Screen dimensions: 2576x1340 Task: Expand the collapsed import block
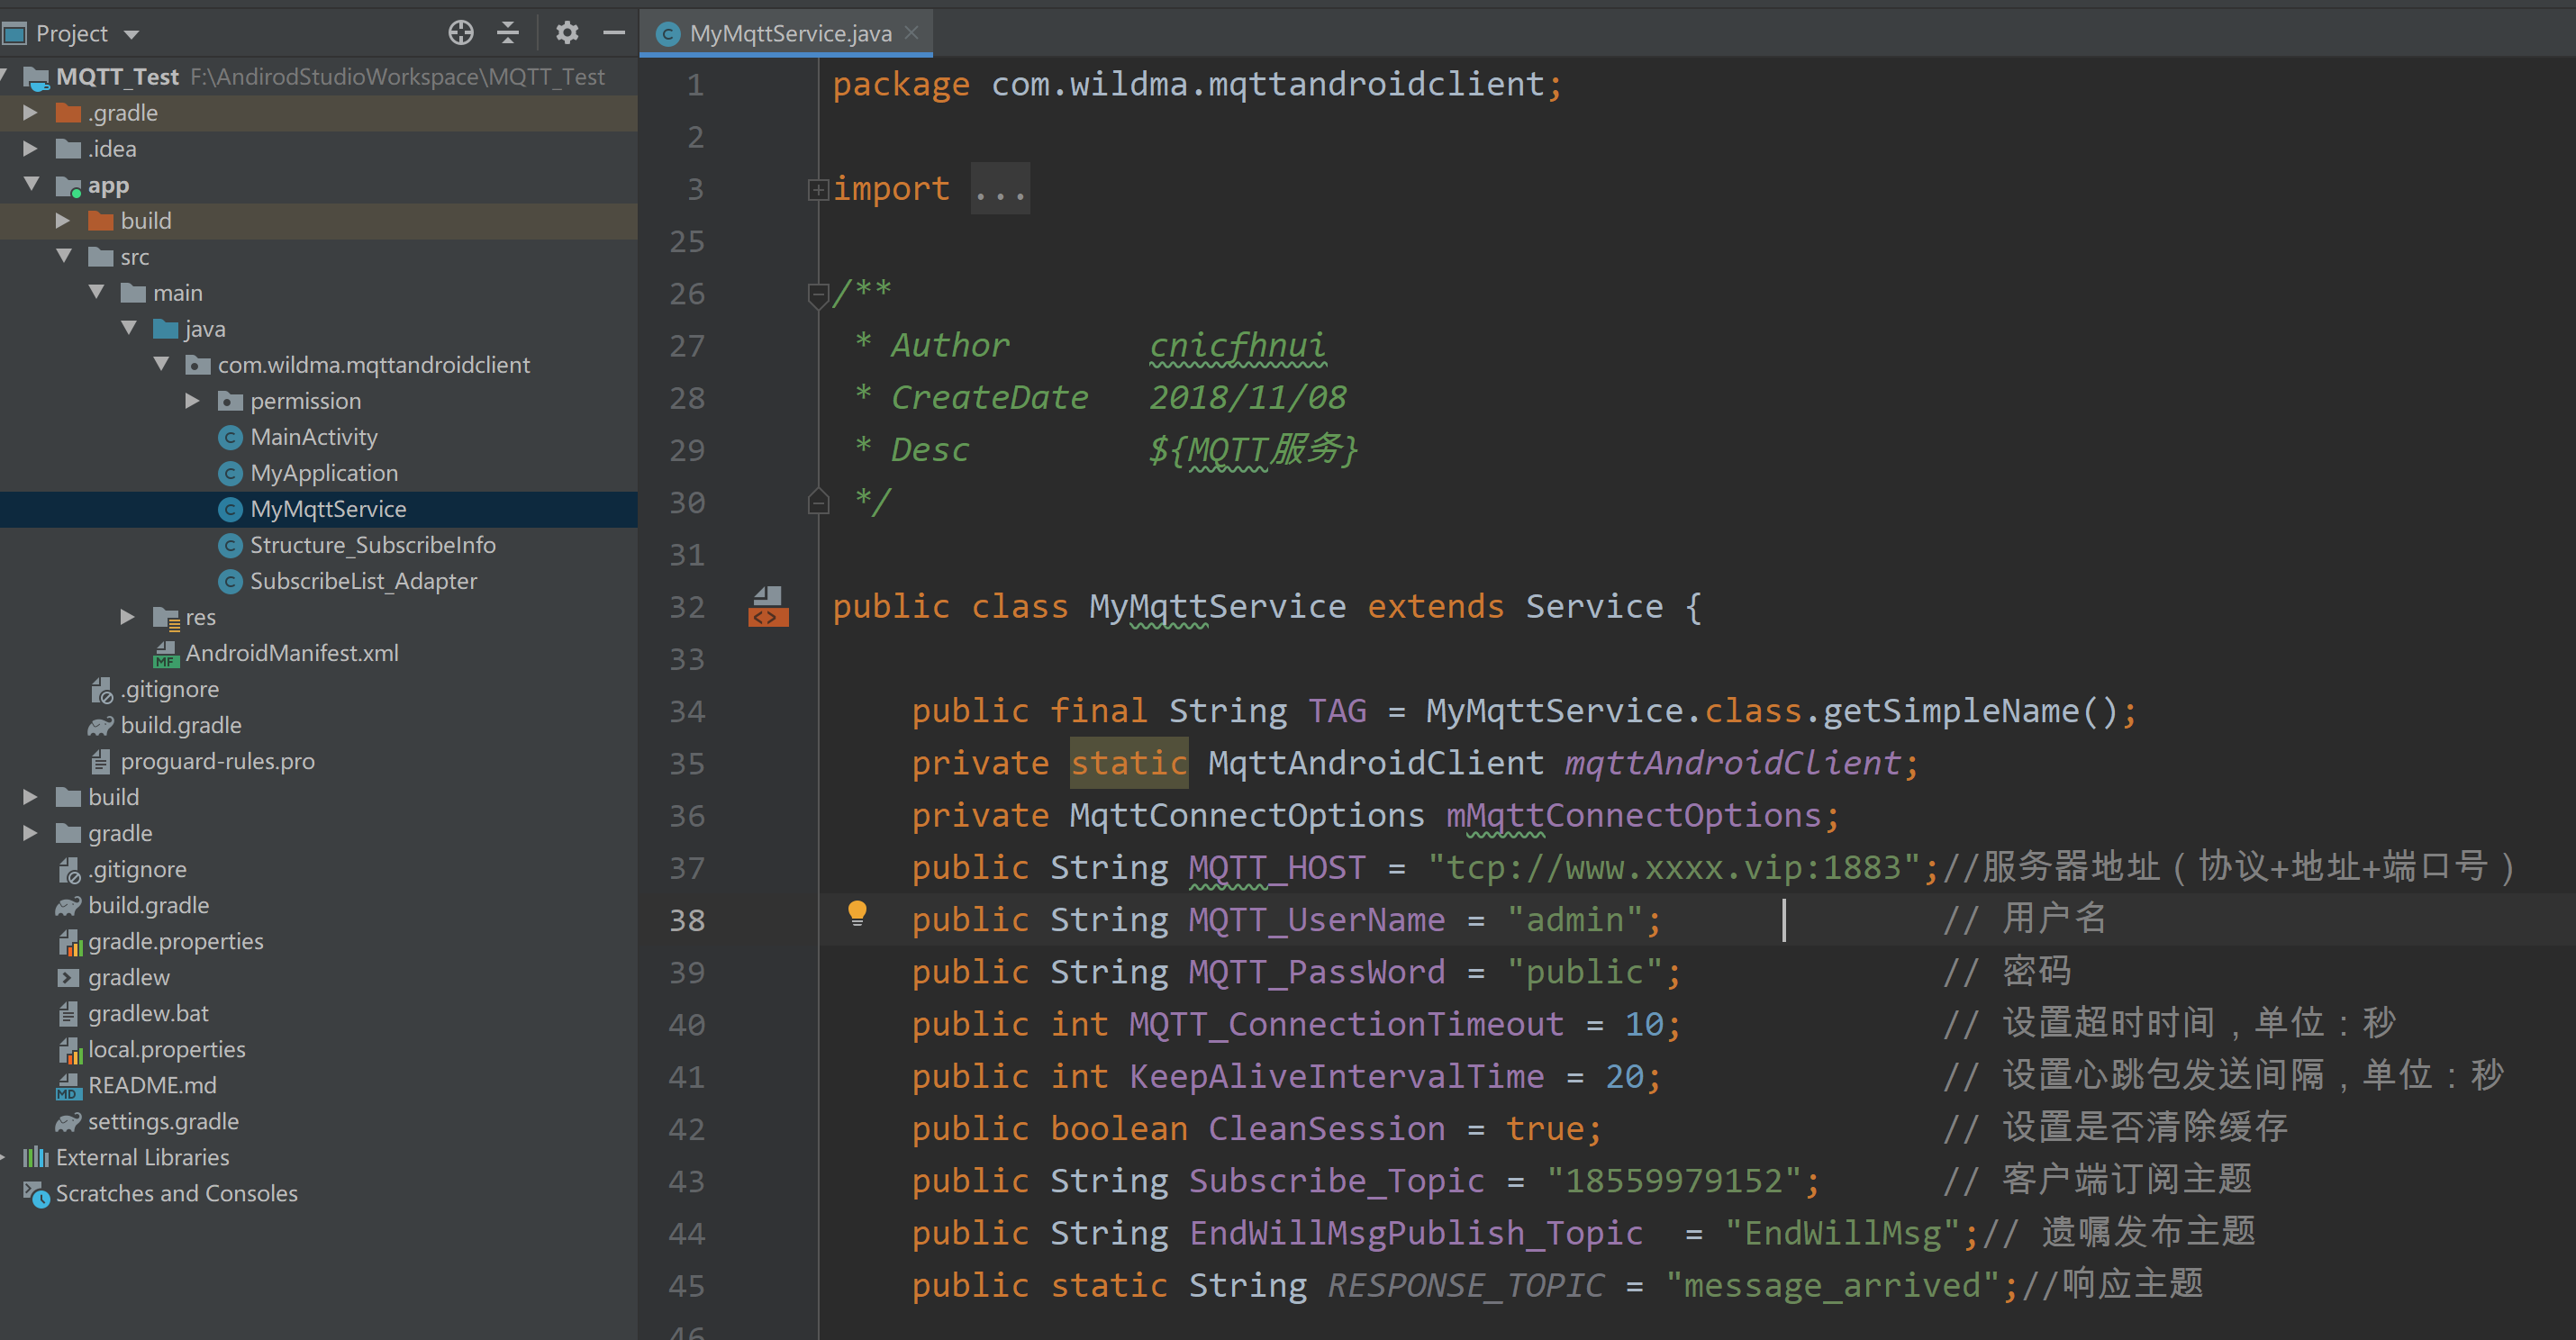818,189
